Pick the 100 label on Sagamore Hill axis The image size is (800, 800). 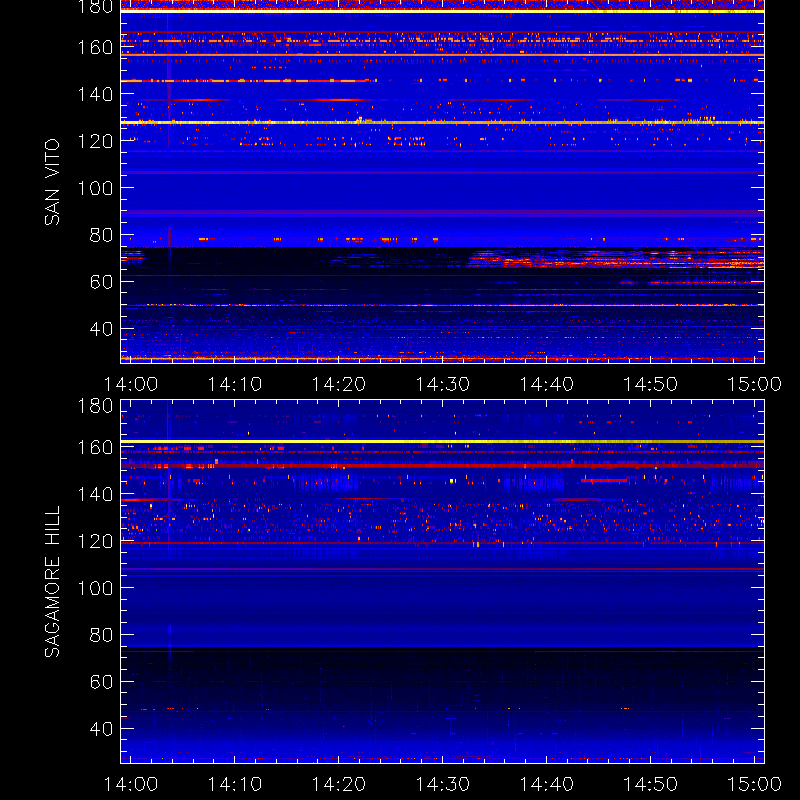tap(95, 588)
